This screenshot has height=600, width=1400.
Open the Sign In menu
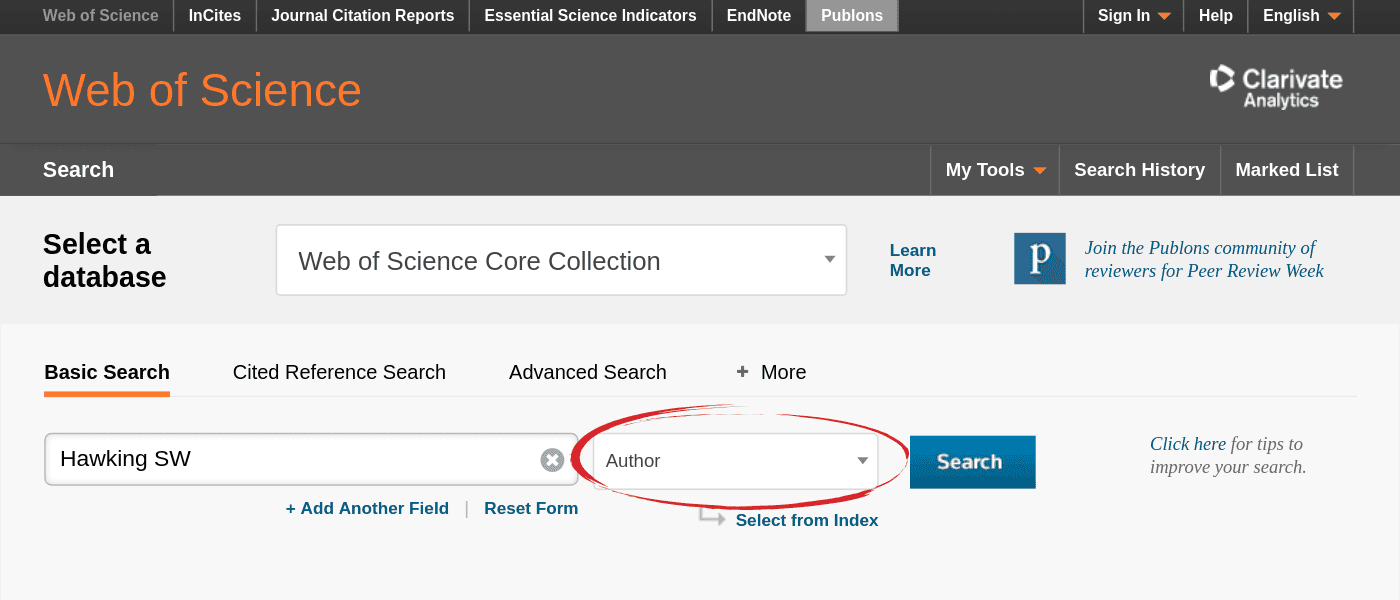(1132, 16)
